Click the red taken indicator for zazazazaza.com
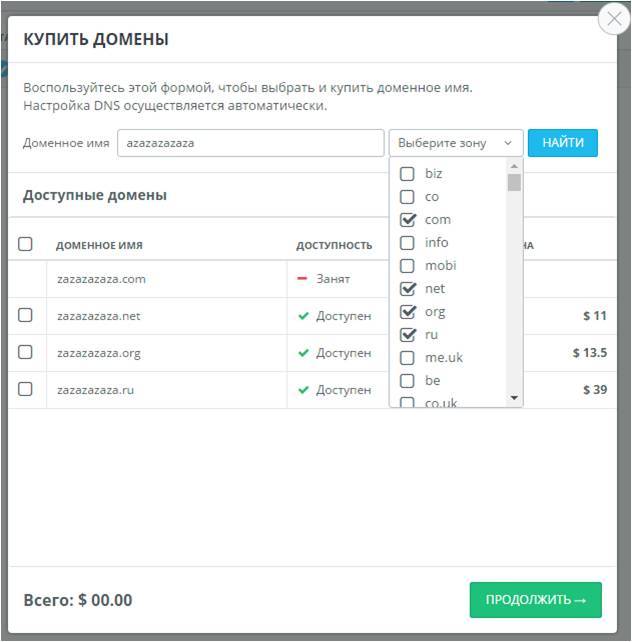The image size is (632, 642). pos(303,279)
